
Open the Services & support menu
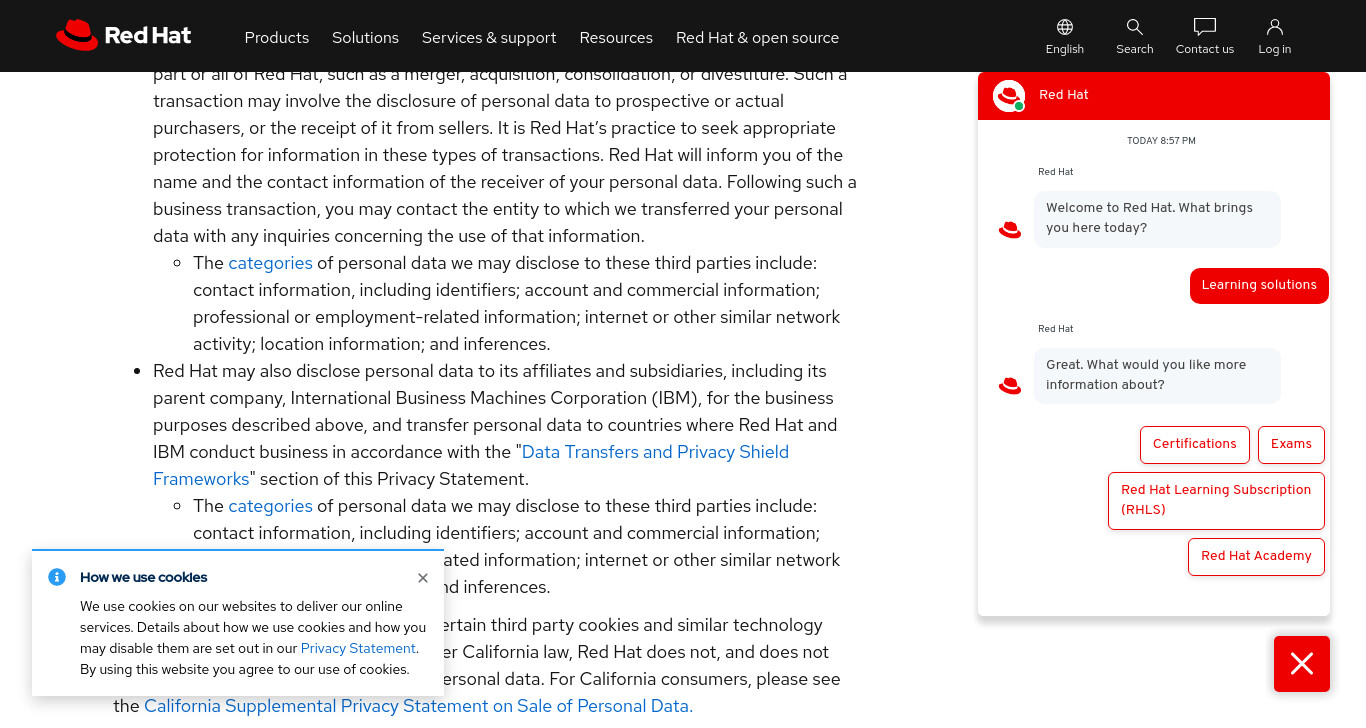(489, 37)
